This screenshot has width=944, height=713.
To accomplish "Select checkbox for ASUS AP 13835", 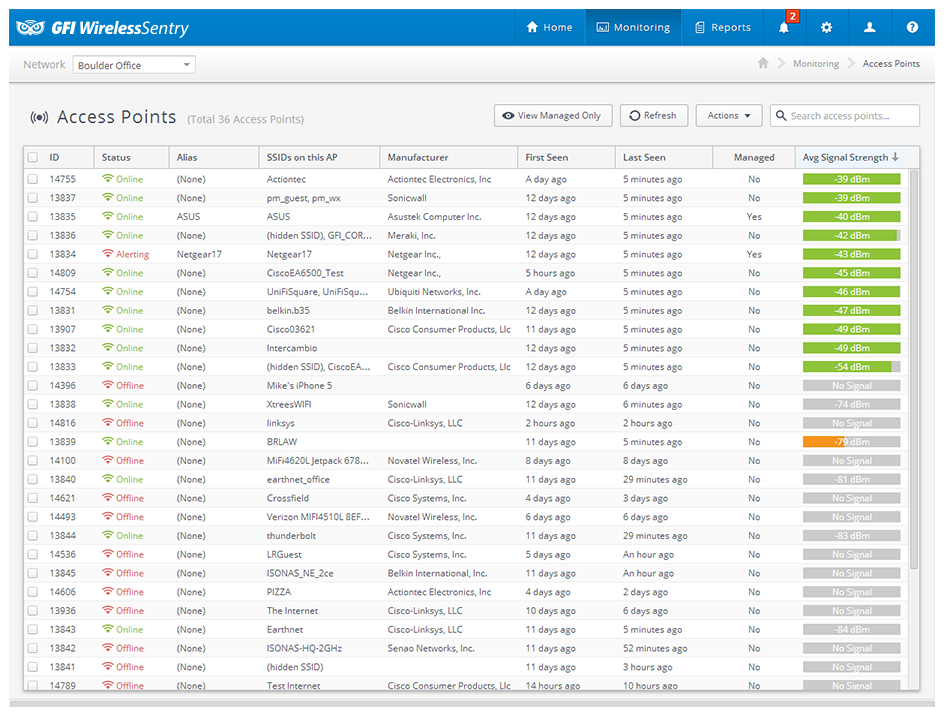I will click(33, 216).
